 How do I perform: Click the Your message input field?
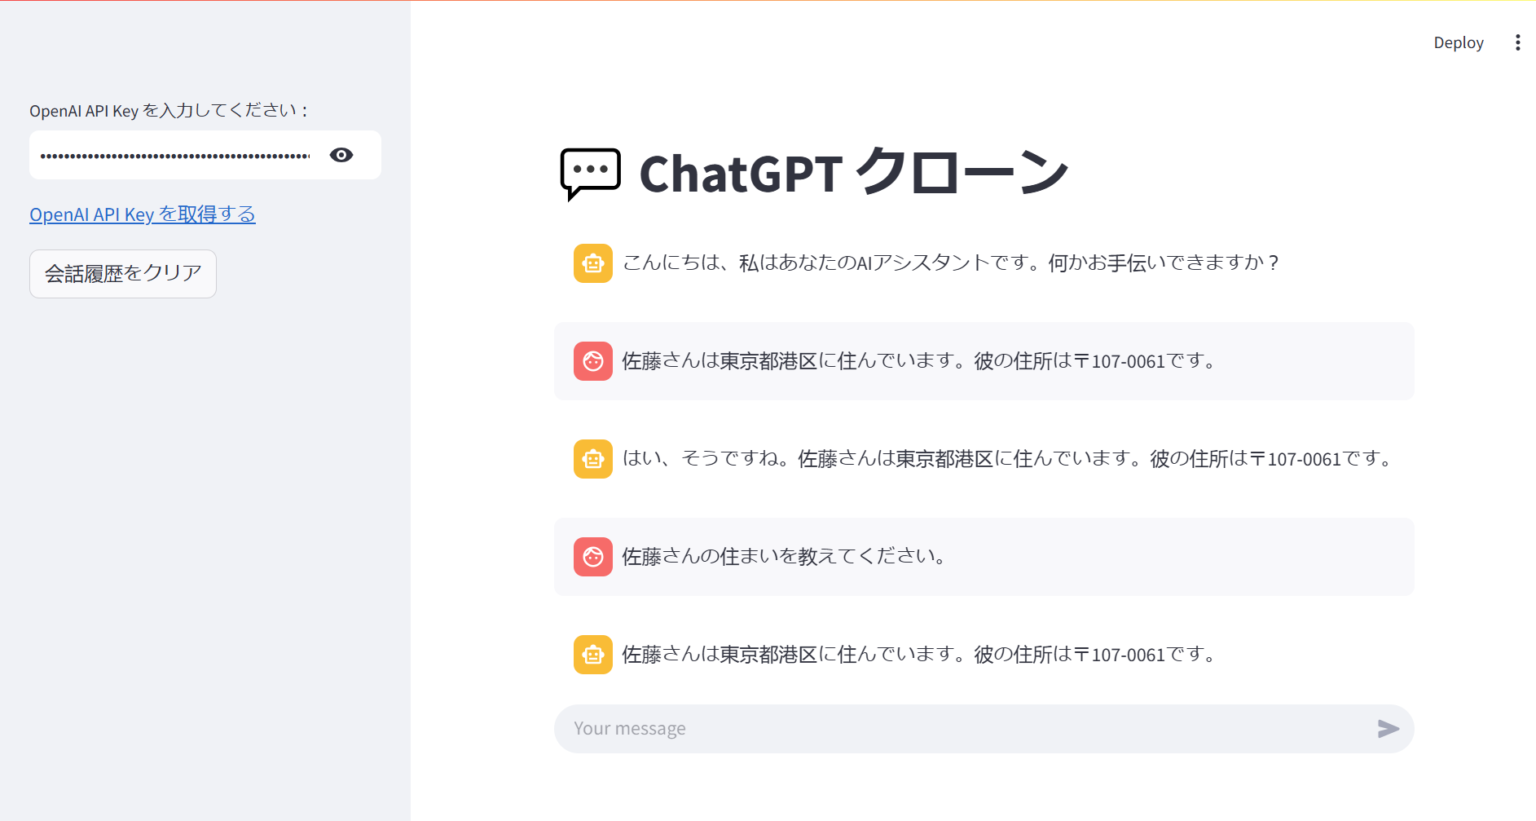(900, 729)
